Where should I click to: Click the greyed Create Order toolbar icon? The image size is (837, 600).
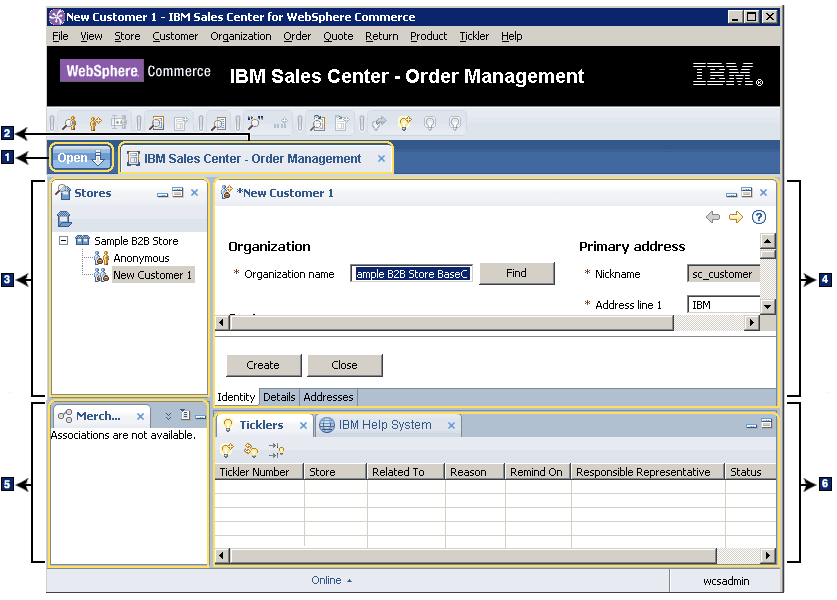[x=181, y=123]
